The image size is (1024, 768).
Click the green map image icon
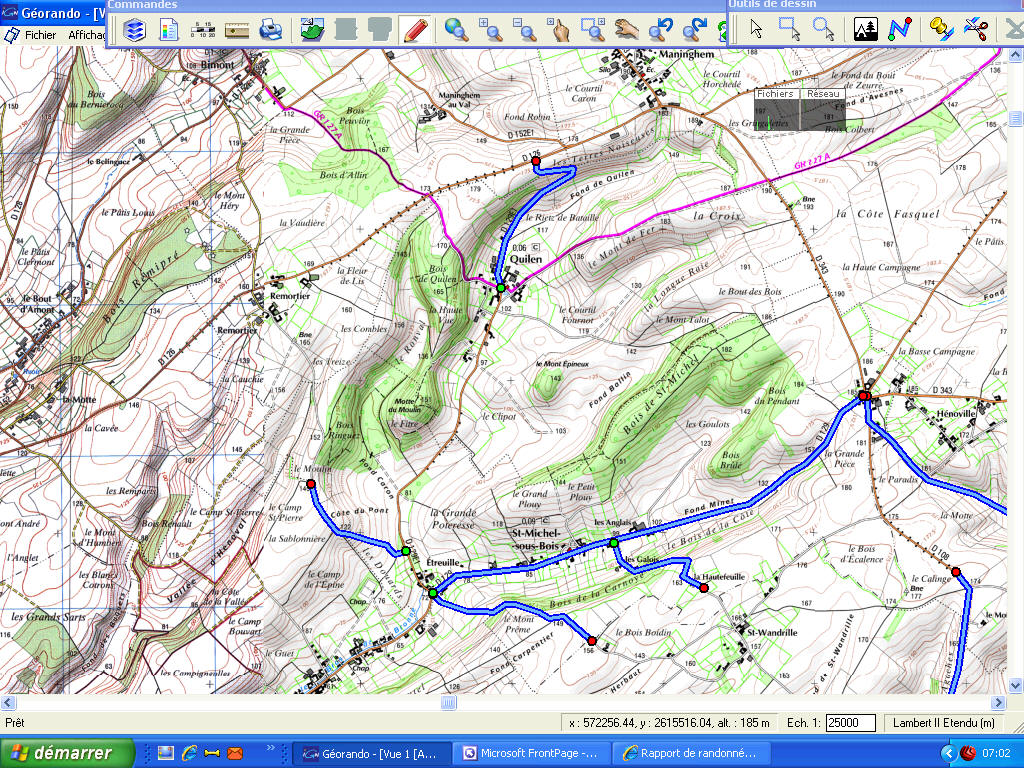tap(313, 30)
